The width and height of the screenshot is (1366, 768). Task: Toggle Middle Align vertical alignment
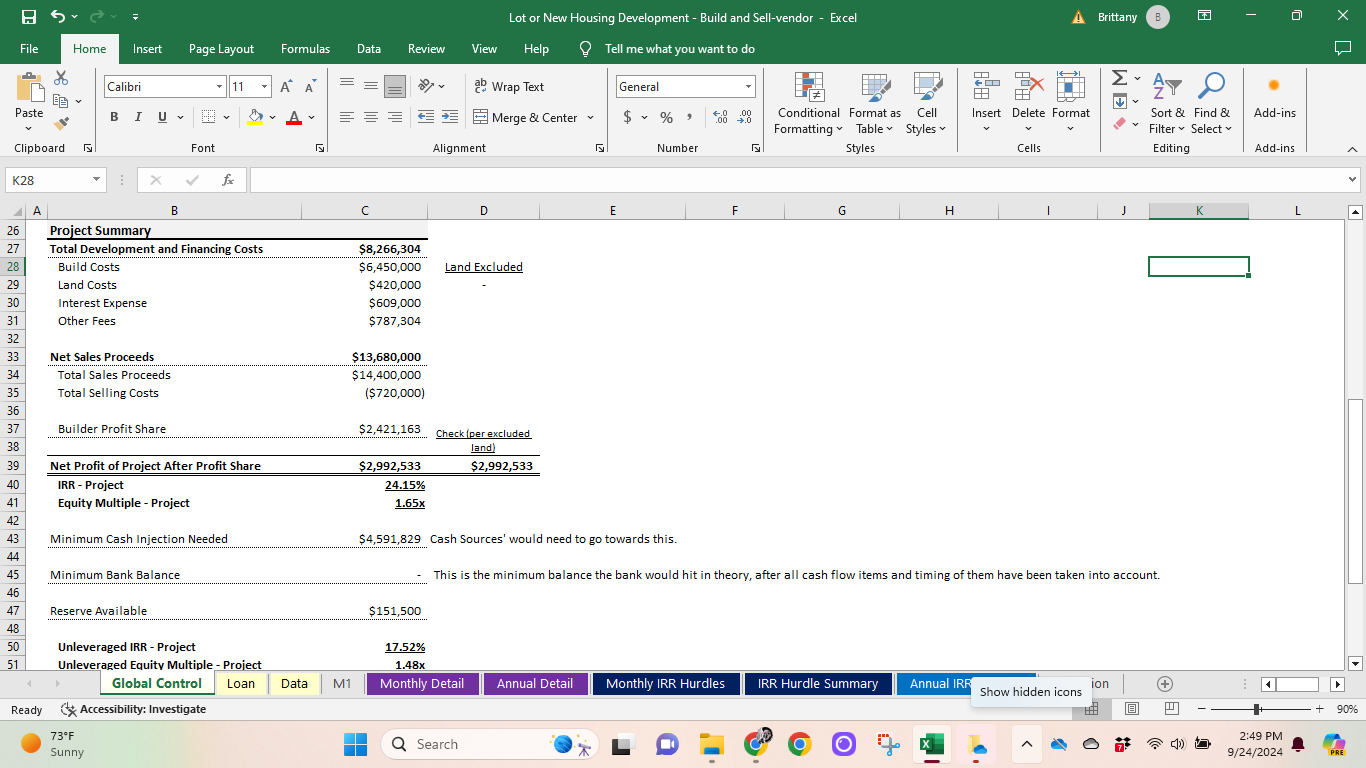(x=370, y=87)
